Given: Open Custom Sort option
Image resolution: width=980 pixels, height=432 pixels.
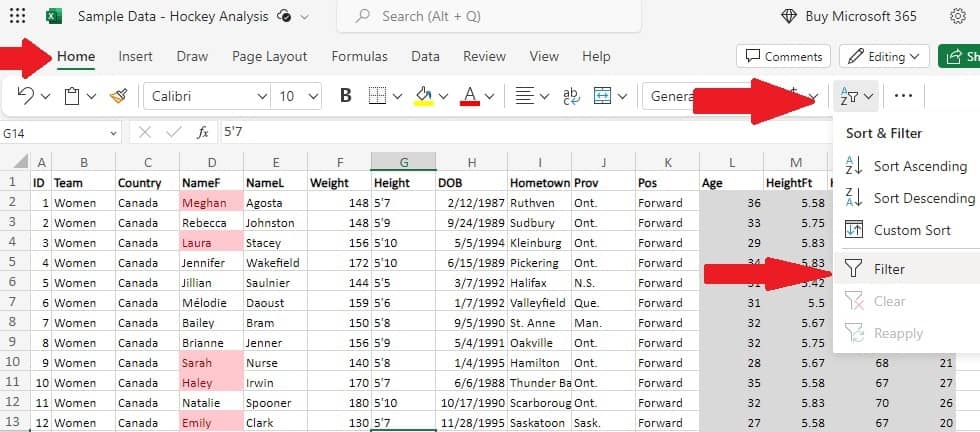Looking at the screenshot, I should point(906,230).
